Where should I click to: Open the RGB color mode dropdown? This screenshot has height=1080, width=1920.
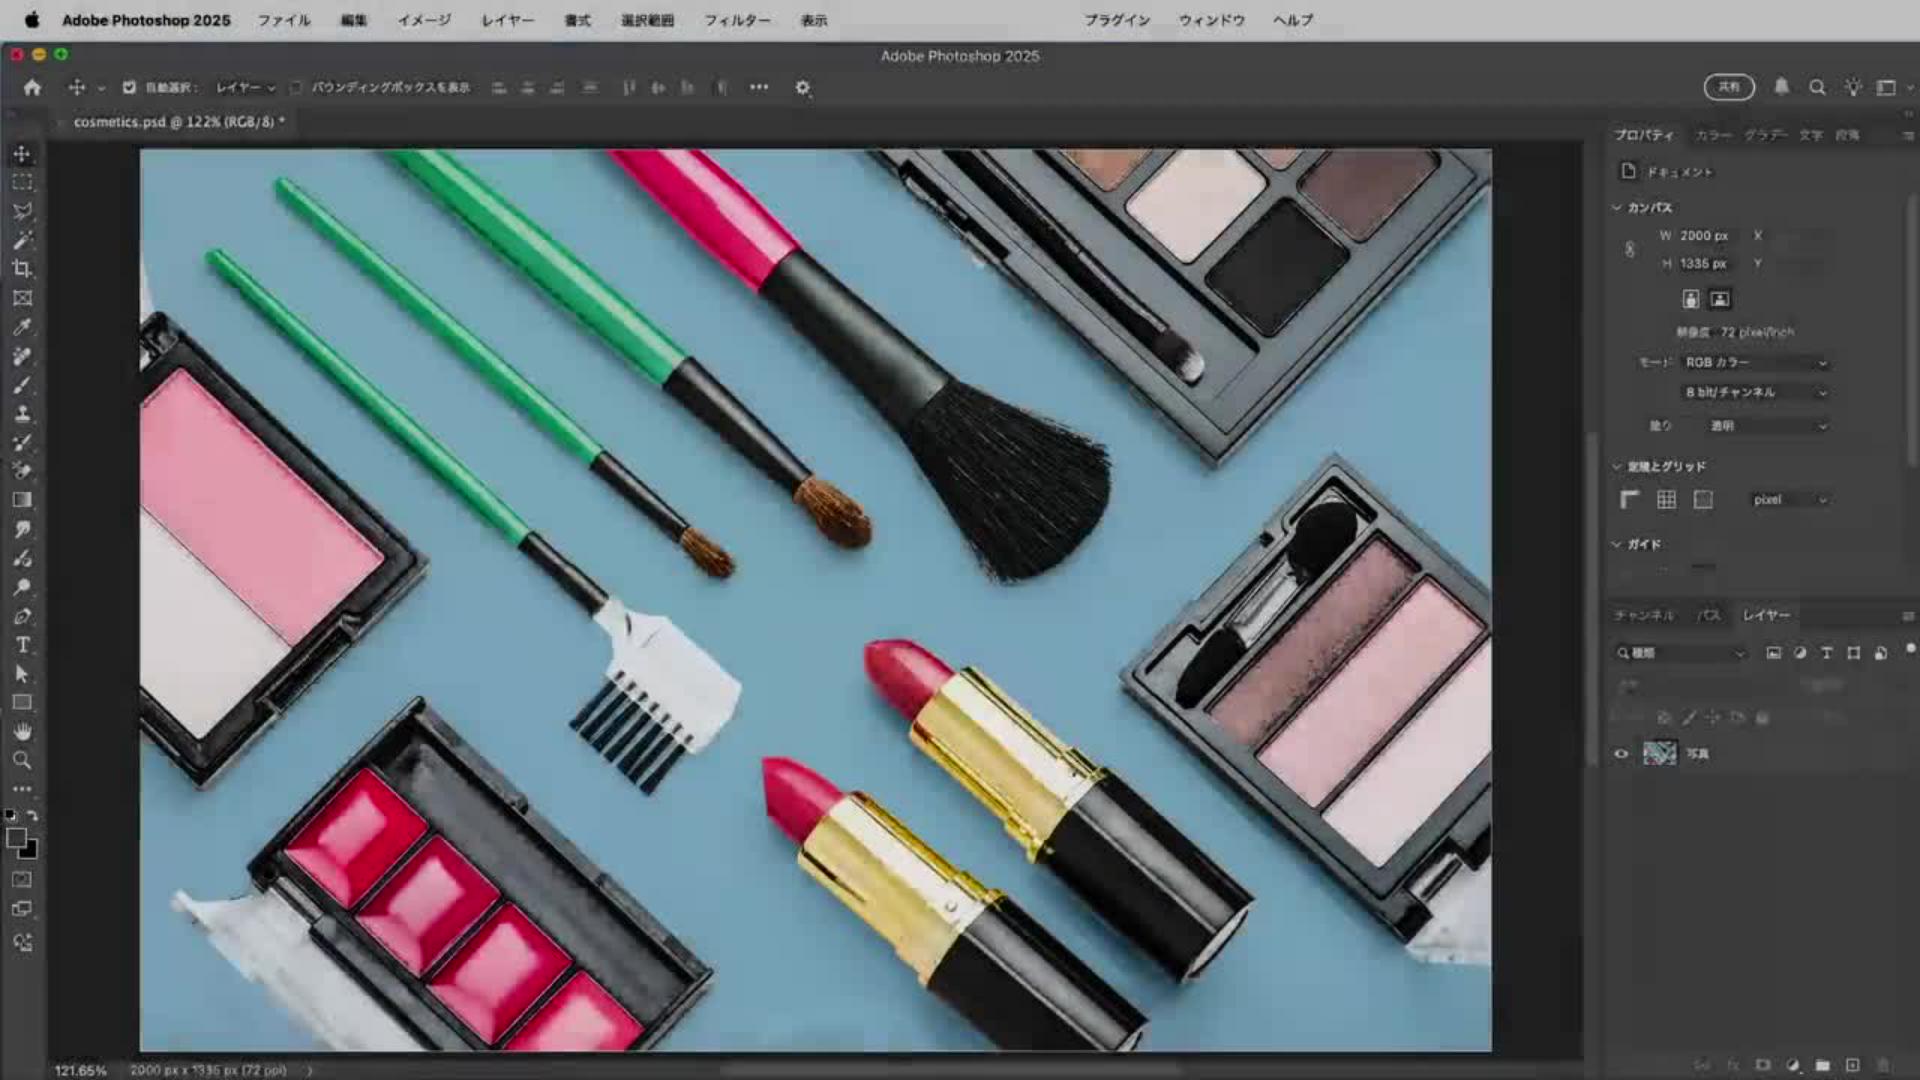click(1755, 363)
